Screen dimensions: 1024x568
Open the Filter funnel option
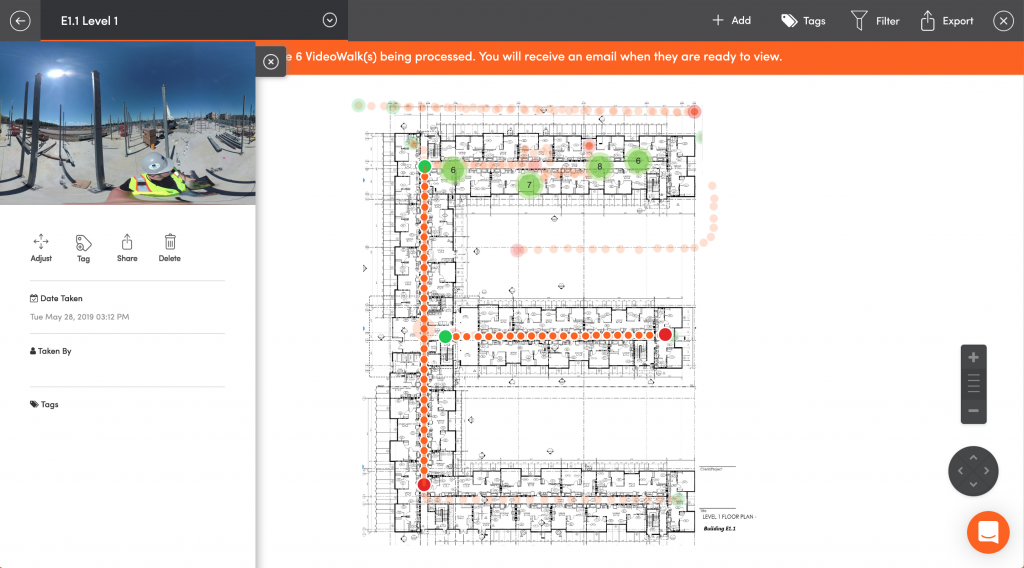pos(875,21)
